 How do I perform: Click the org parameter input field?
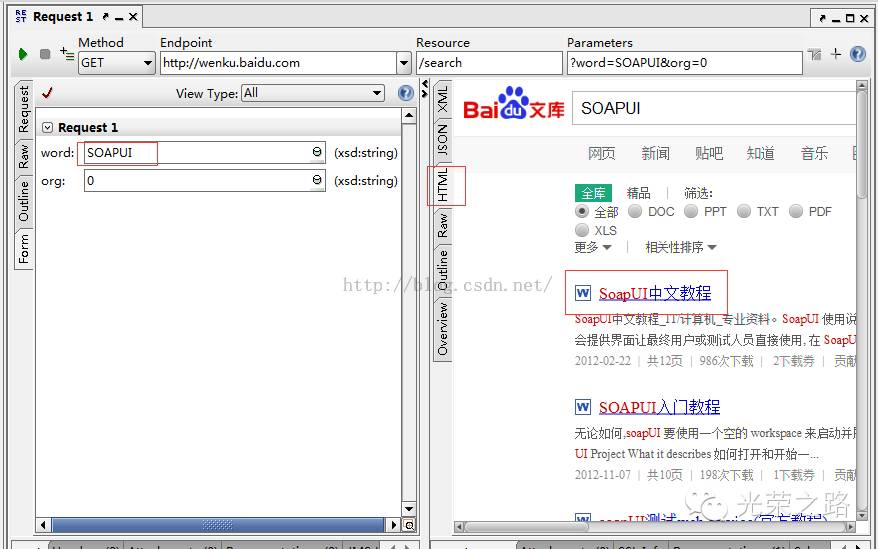pos(205,180)
